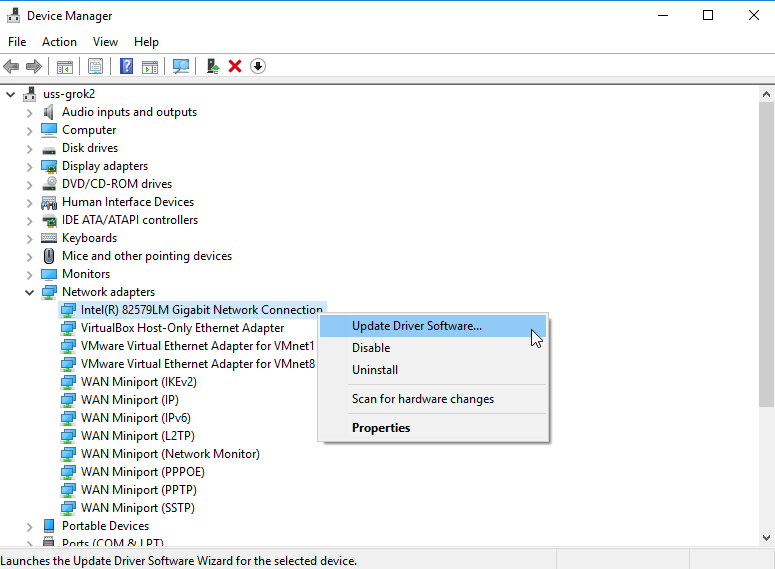The height and width of the screenshot is (569, 775).
Task: Expand the Display adapters category
Action: tap(29, 166)
